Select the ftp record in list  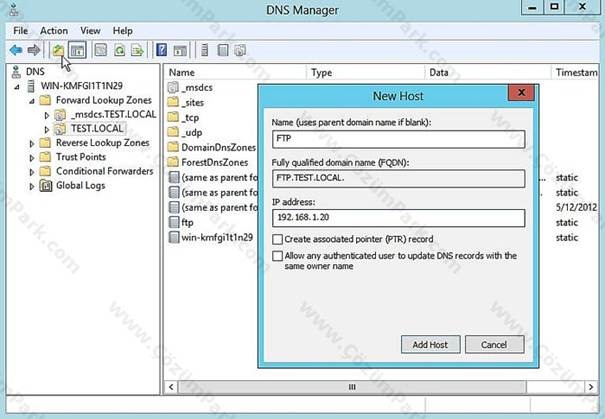tap(187, 223)
